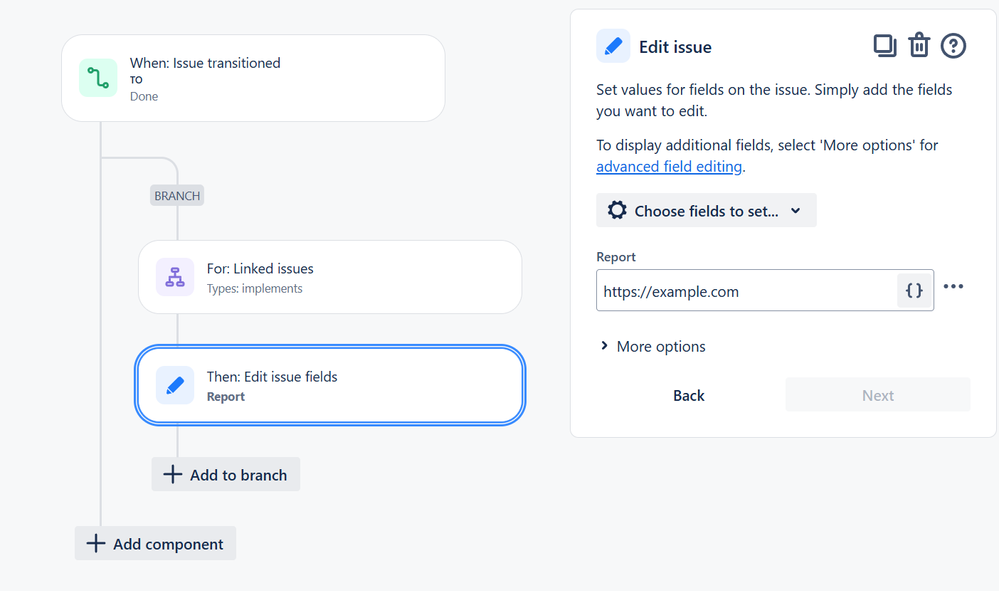Click the green transition trigger icon
The width and height of the screenshot is (999, 591).
[98, 78]
